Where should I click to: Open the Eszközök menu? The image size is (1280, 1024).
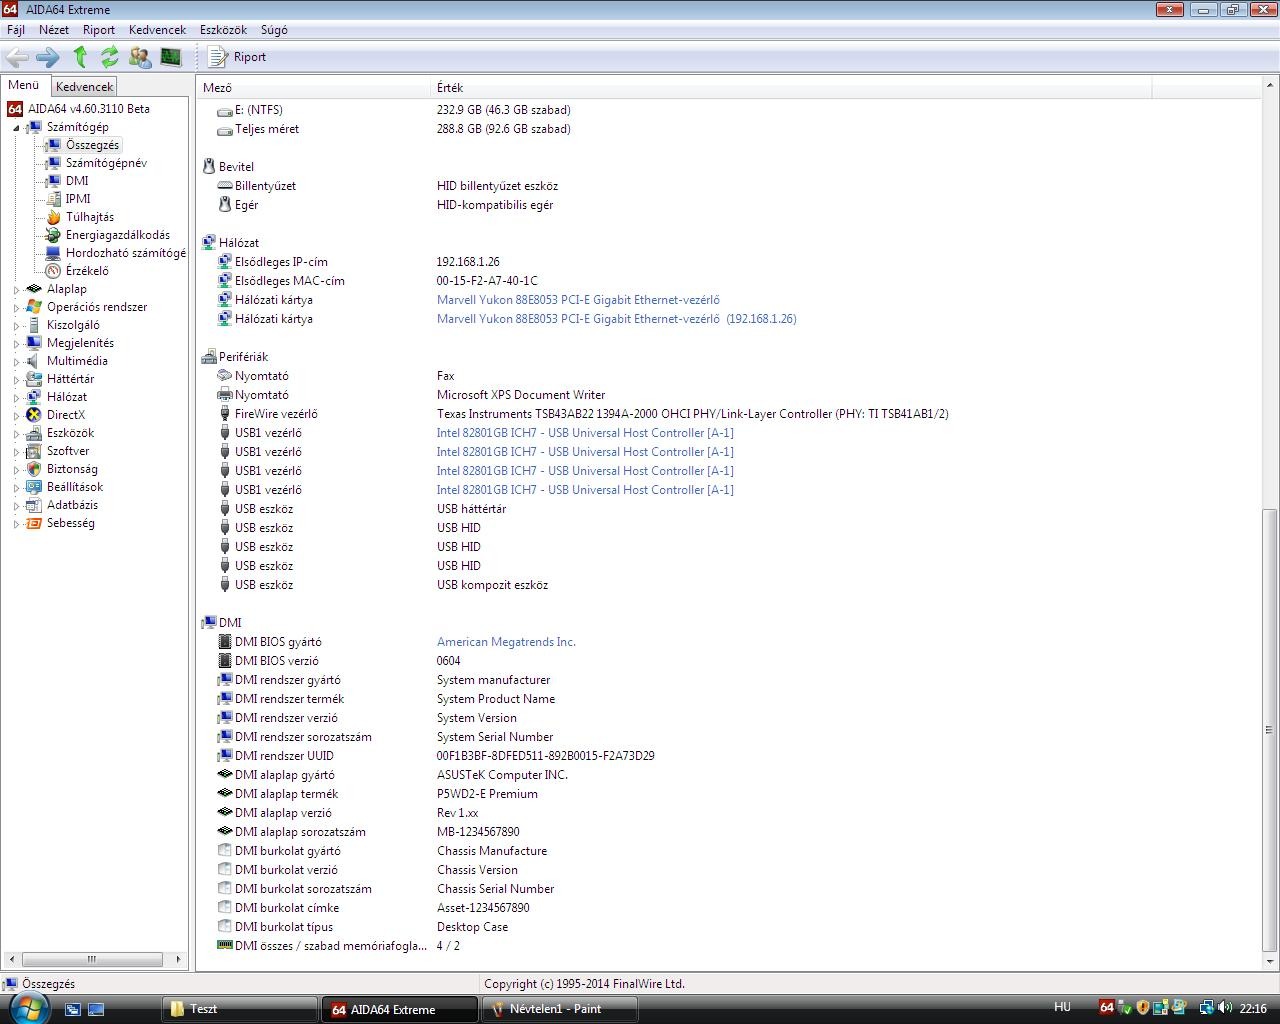point(223,30)
